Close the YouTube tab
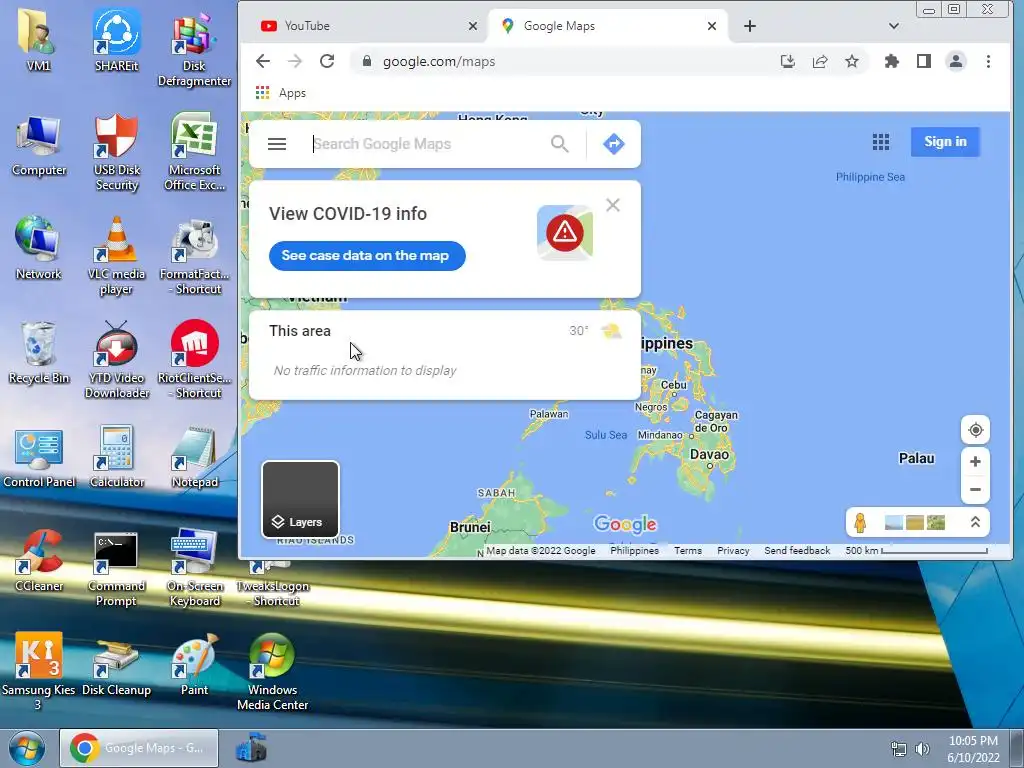Viewport: 1024px width, 768px height. (473, 26)
